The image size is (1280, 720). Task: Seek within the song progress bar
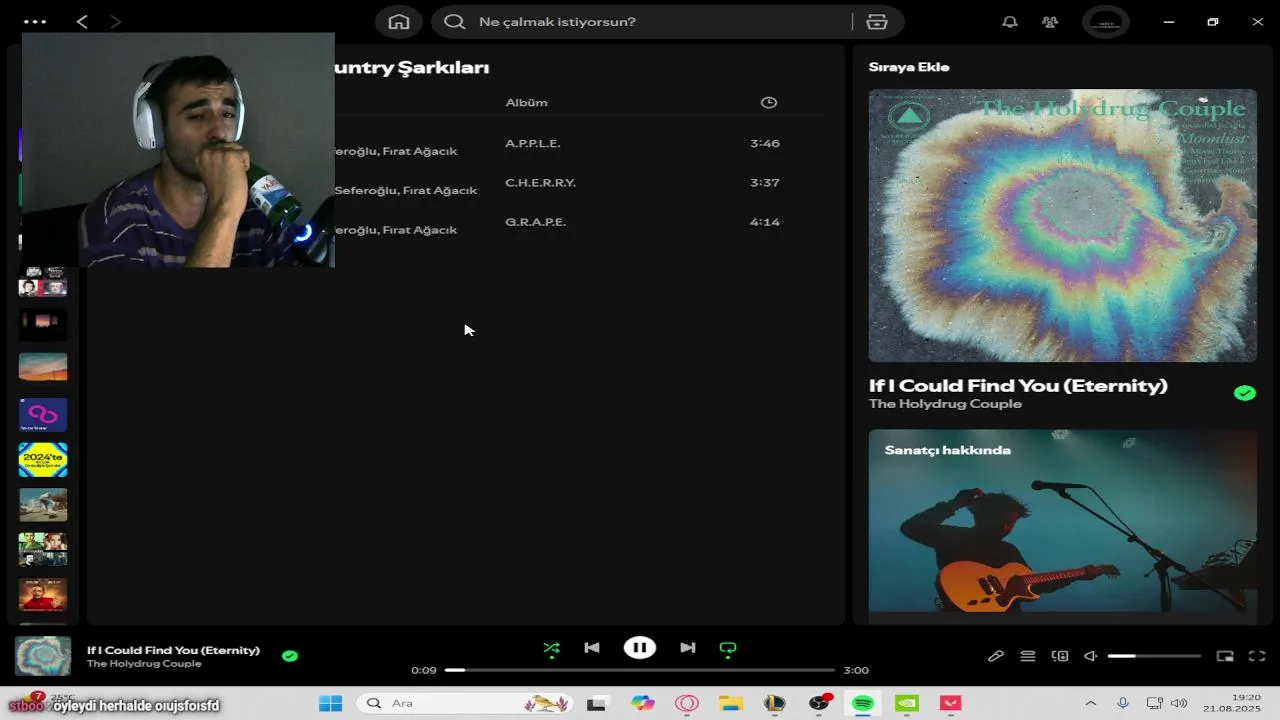[640, 670]
